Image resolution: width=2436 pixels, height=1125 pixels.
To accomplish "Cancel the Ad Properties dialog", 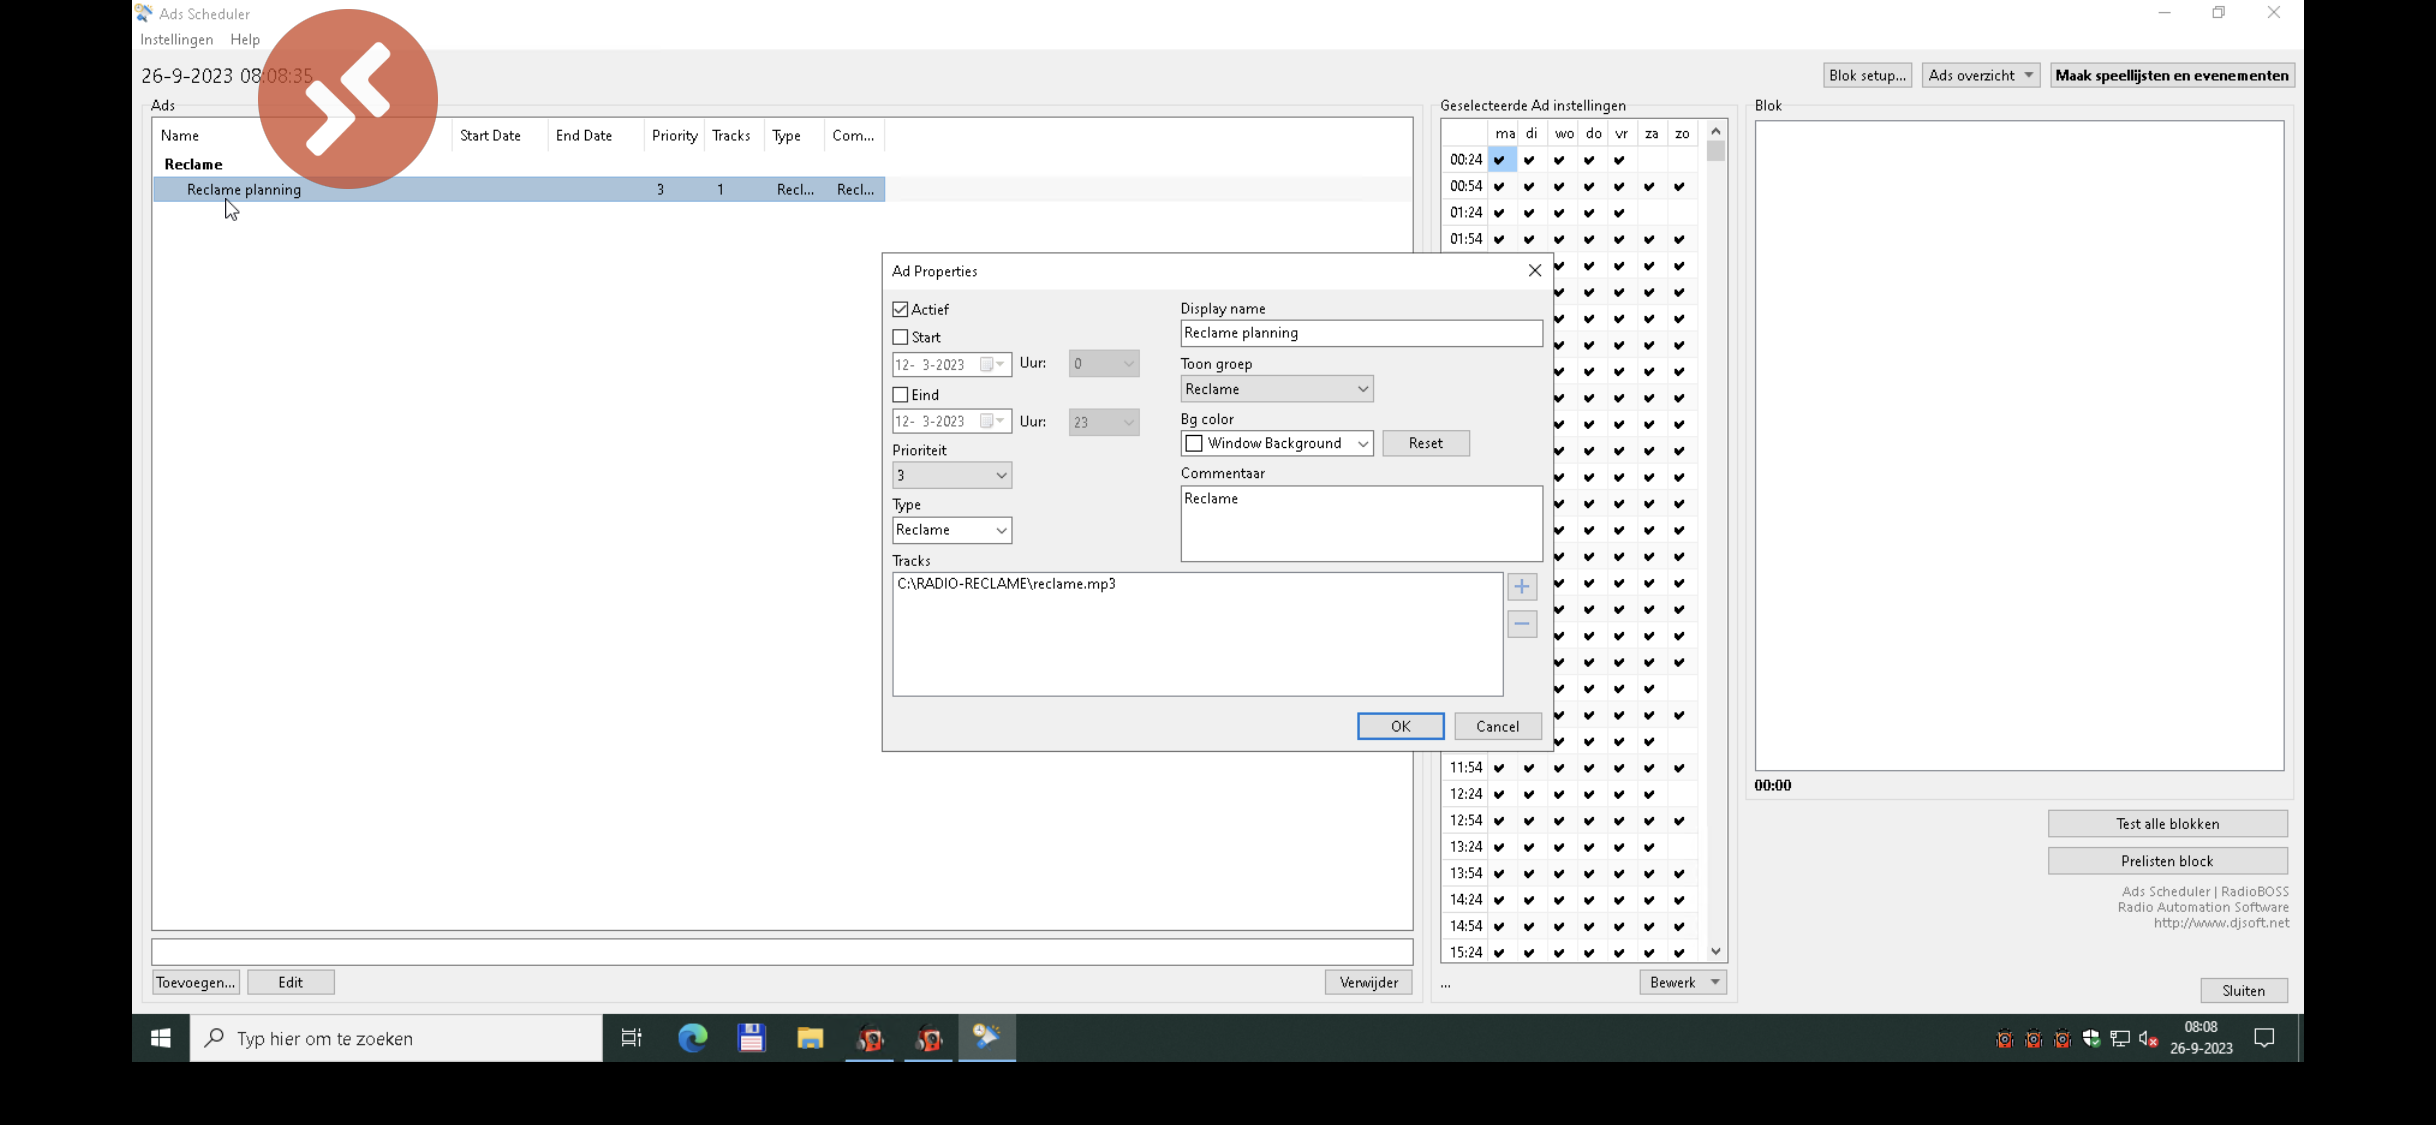I will (1497, 726).
